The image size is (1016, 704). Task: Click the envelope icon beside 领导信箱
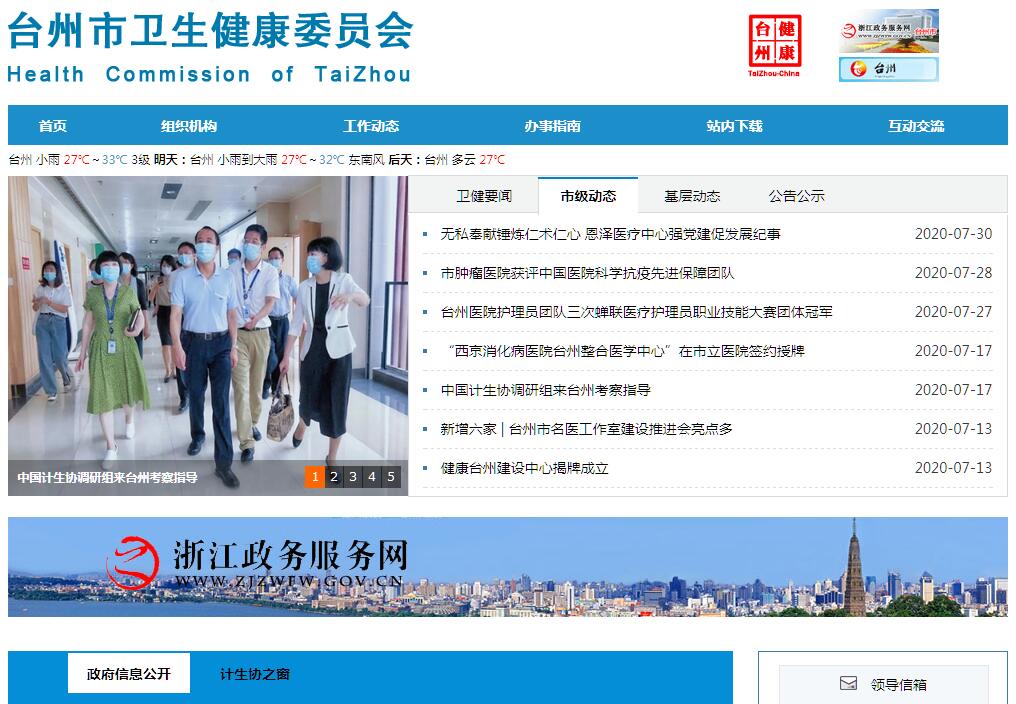(848, 684)
